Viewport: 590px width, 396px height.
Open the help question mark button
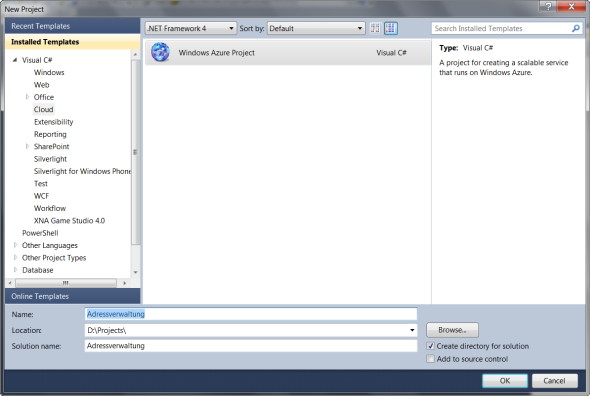(548, 6)
